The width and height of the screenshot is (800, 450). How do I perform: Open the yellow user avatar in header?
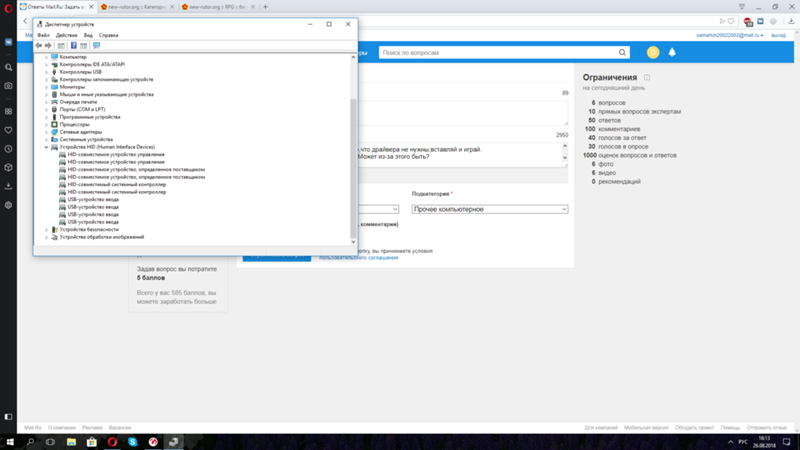point(653,53)
